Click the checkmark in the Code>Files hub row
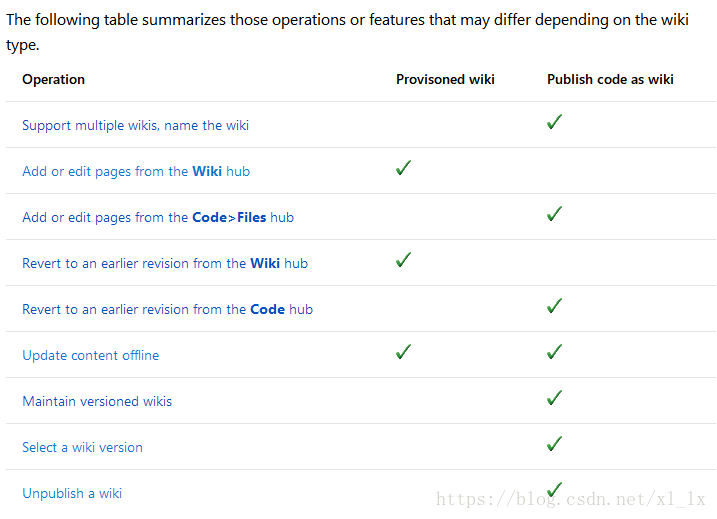Screen dimensions: 717x519 tap(554, 214)
